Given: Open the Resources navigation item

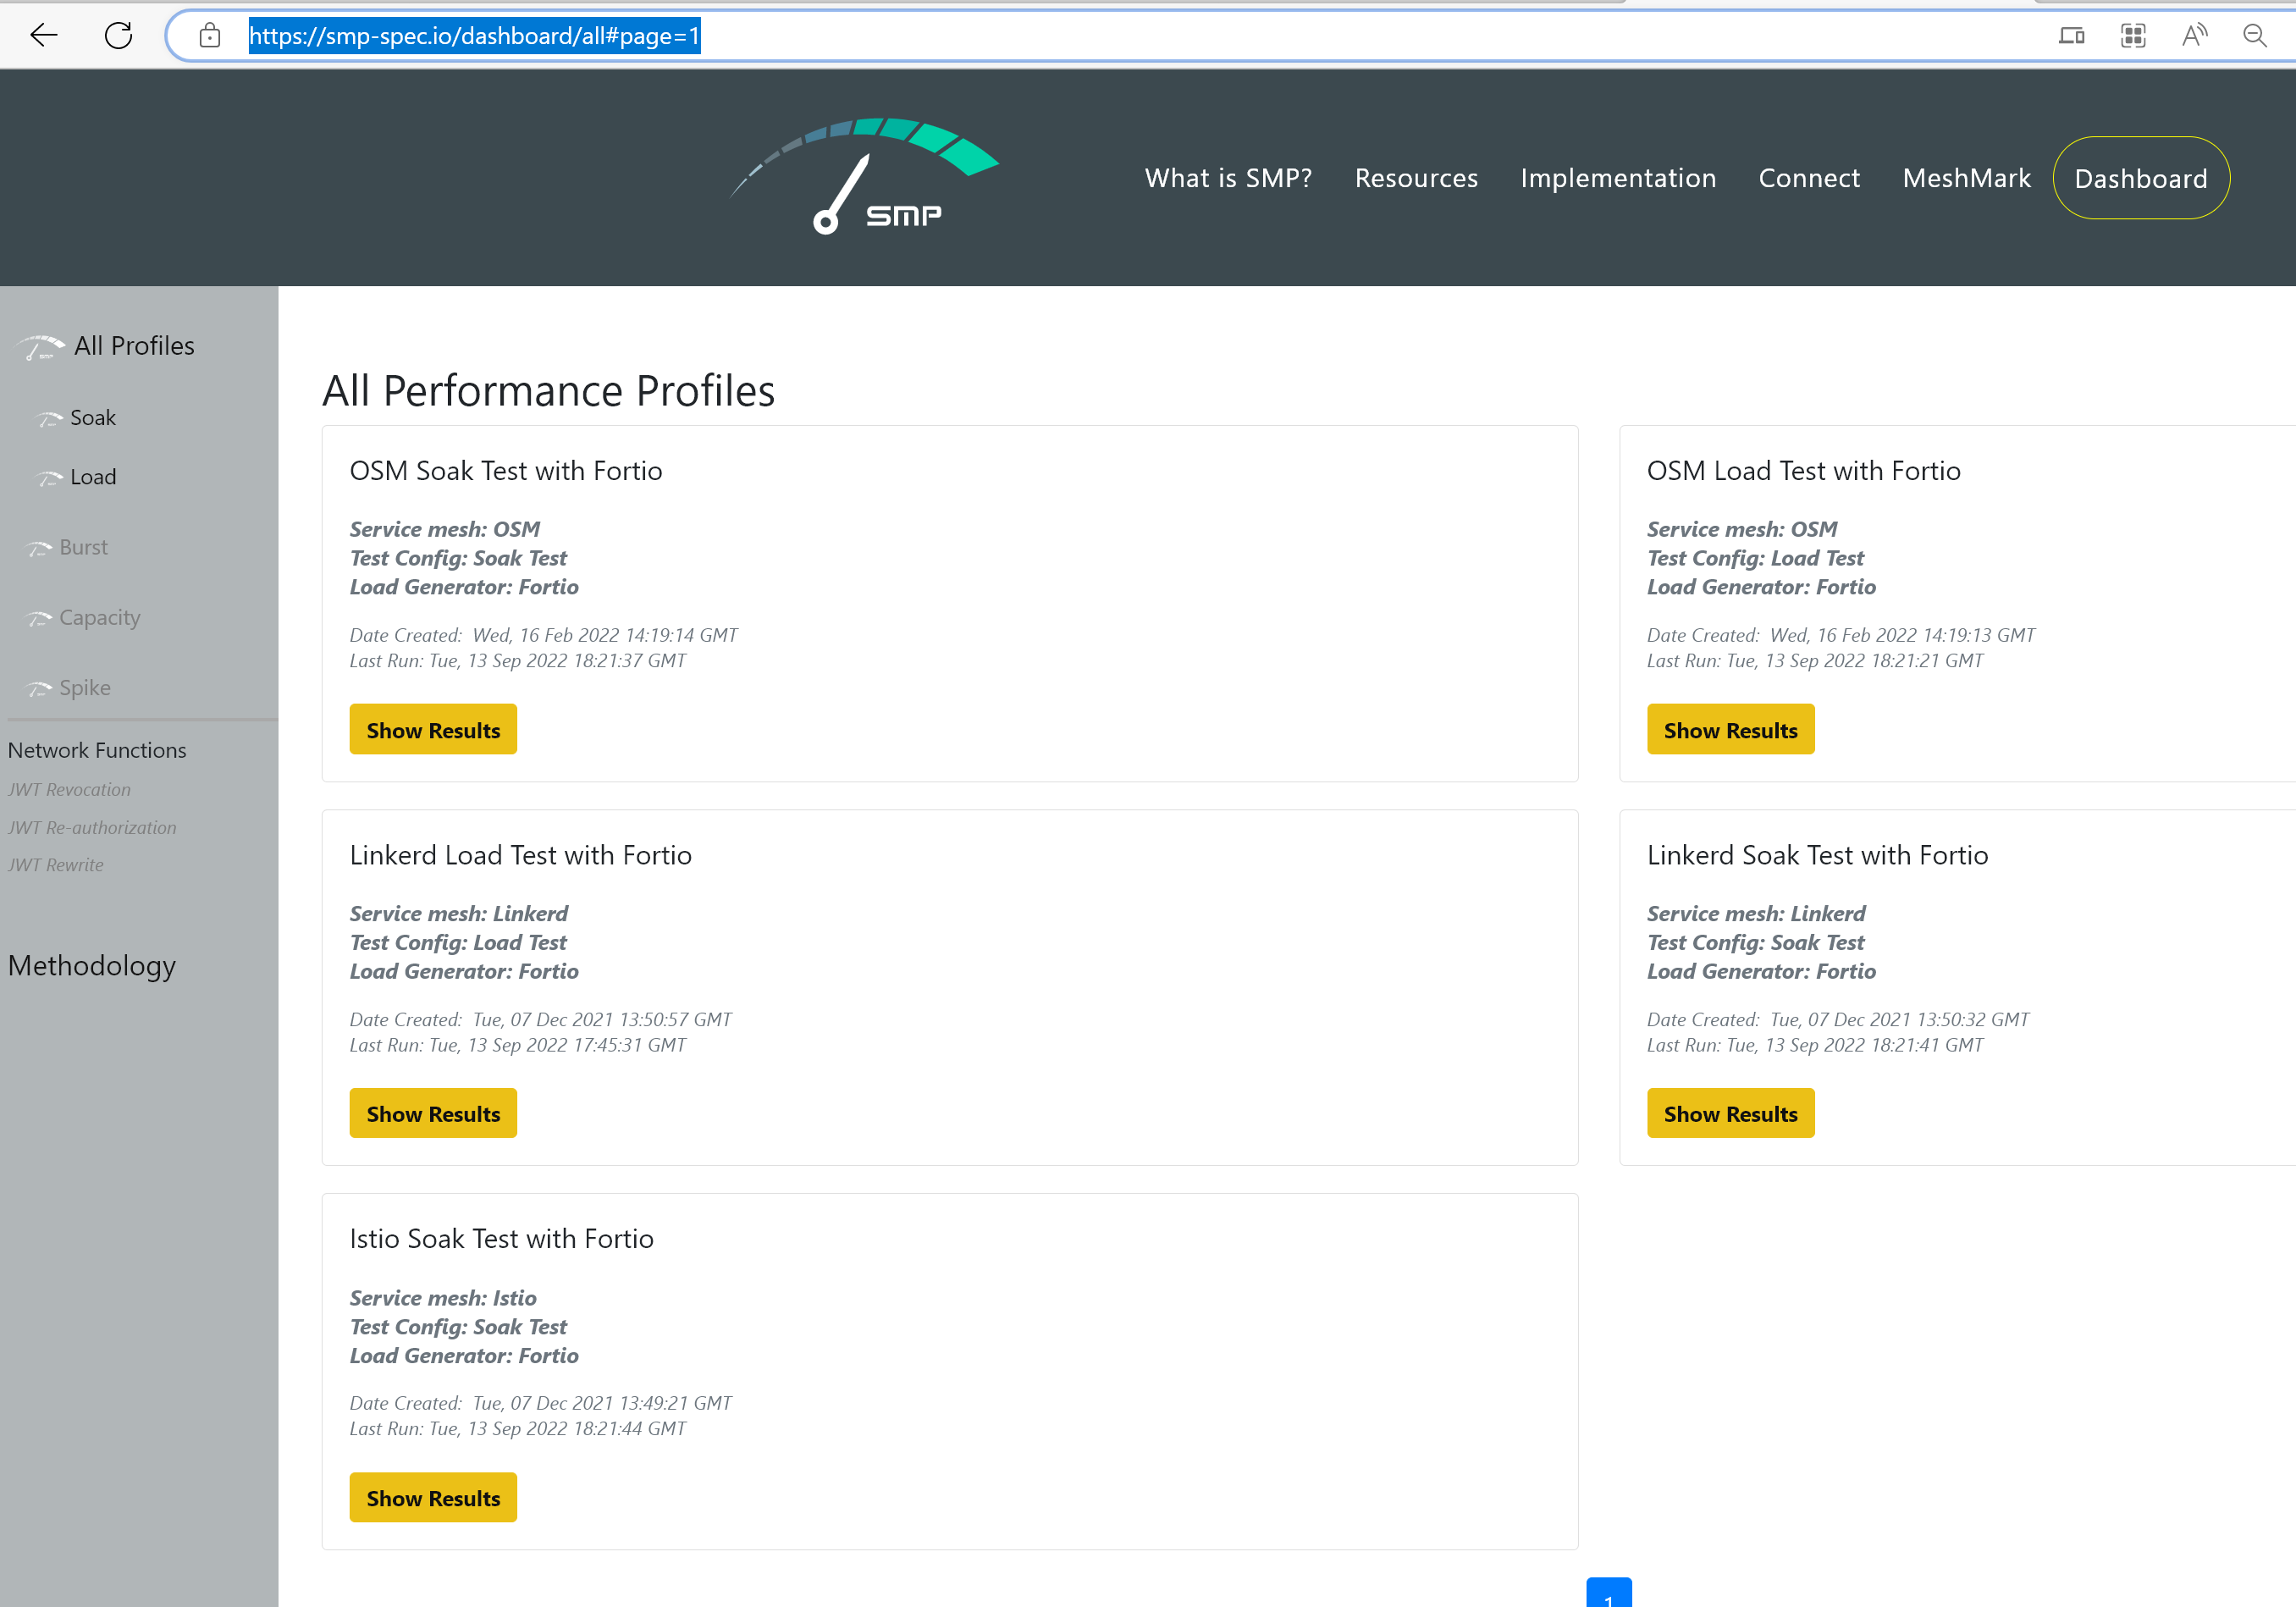Looking at the screenshot, I should pos(1416,177).
